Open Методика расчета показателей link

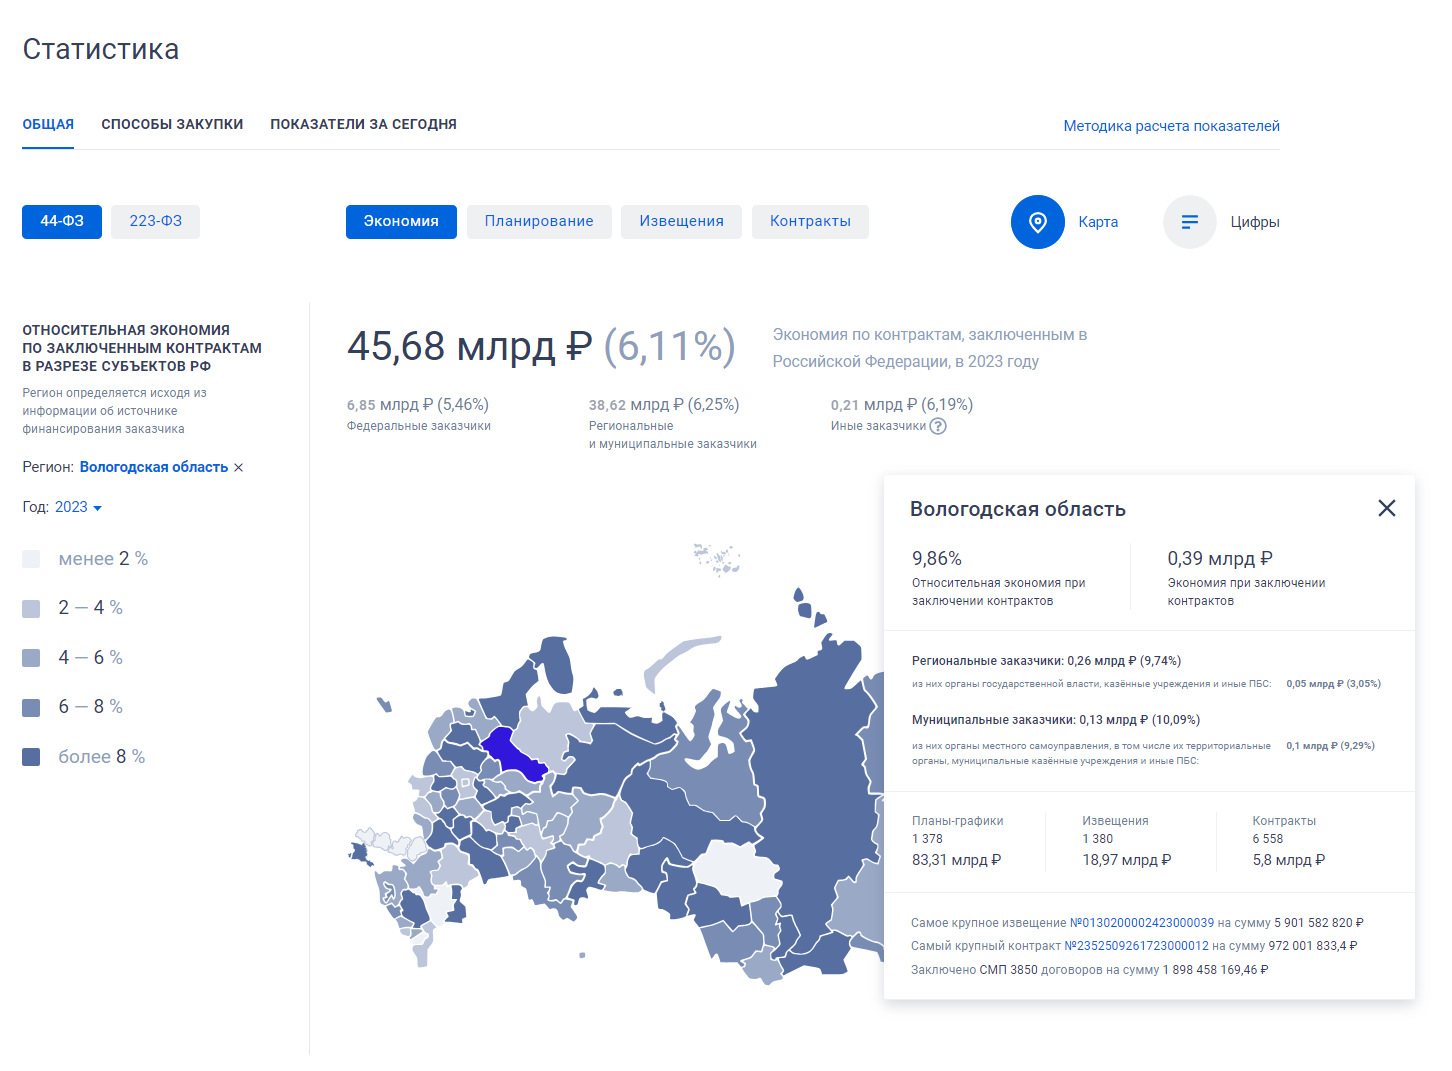(1171, 126)
